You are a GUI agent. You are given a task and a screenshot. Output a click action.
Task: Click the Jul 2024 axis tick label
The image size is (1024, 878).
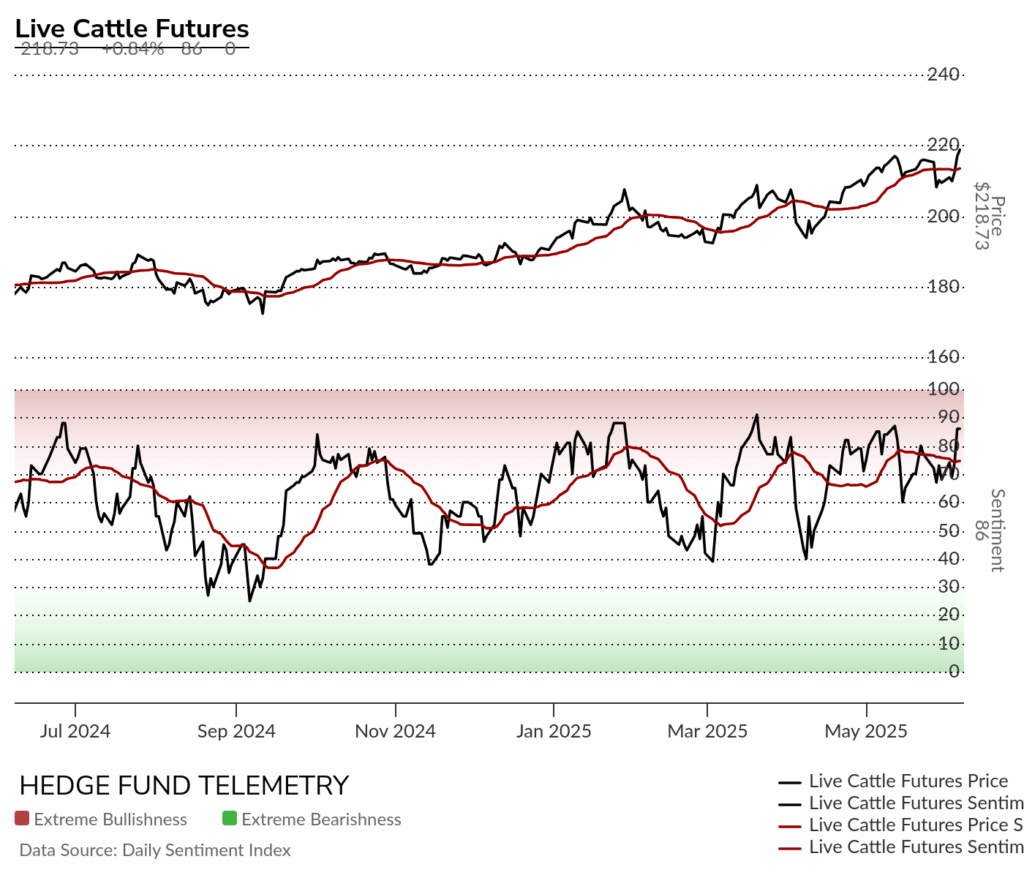point(75,731)
